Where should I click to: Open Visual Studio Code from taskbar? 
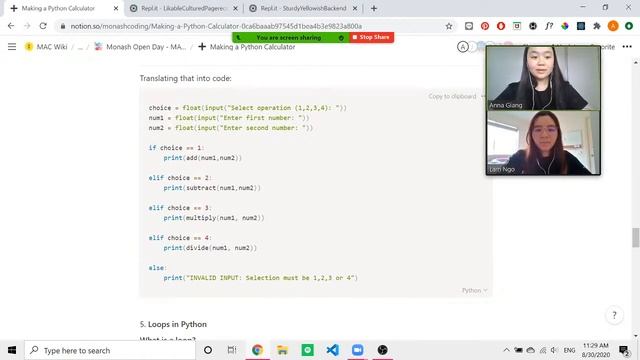click(x=332, y=350)
